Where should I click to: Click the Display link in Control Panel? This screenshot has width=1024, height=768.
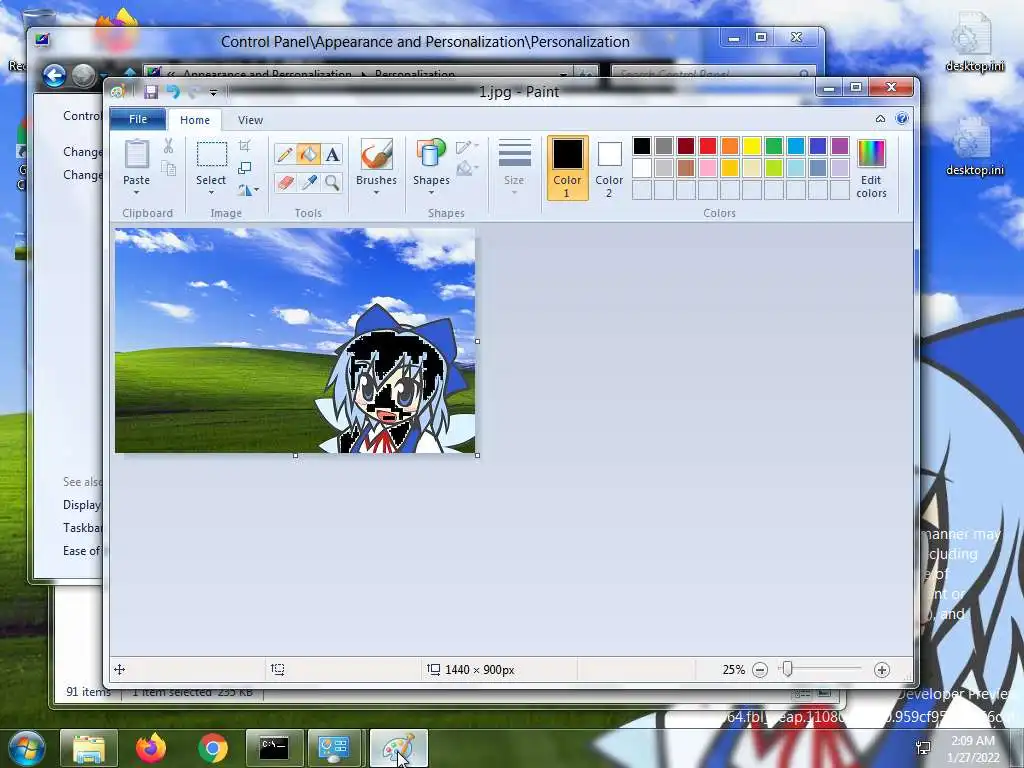tap(82, 505)
